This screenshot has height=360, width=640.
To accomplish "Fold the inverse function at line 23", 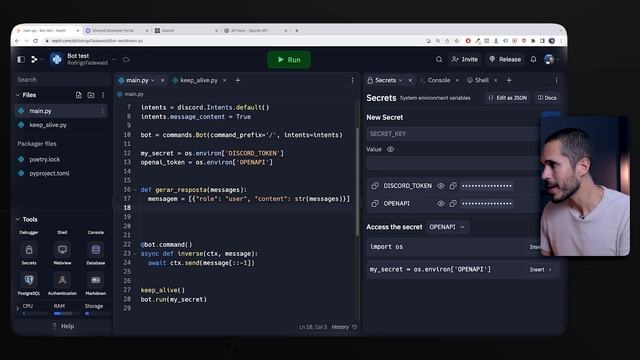I will coord(135,253).
